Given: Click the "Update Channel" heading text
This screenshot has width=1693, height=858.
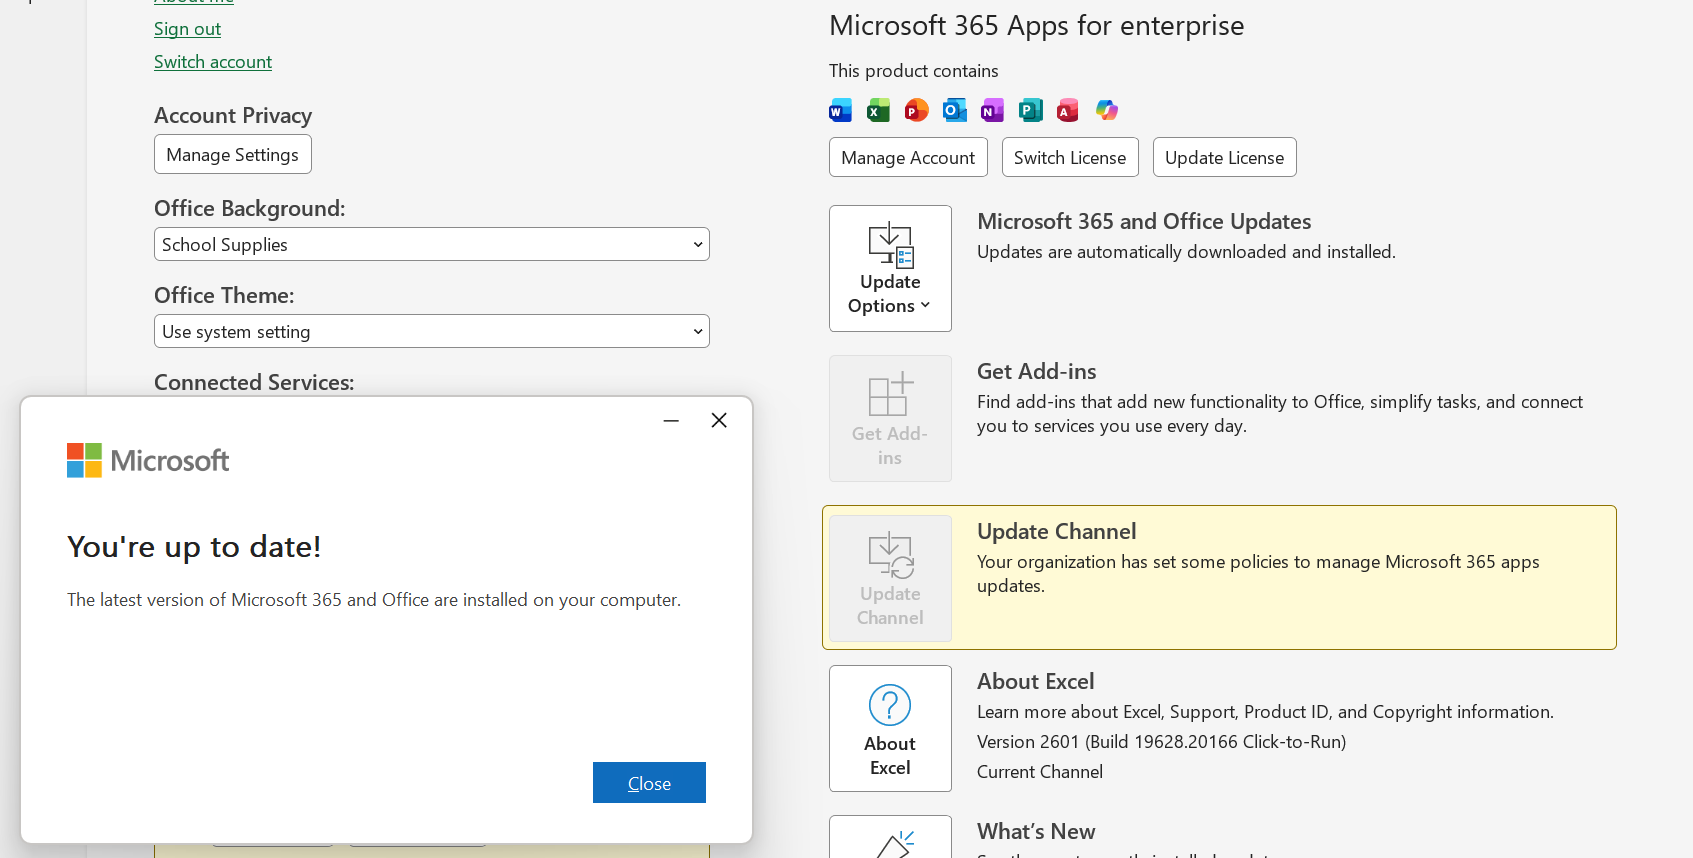Looking at the screenshot, I should click(1057, 531).
